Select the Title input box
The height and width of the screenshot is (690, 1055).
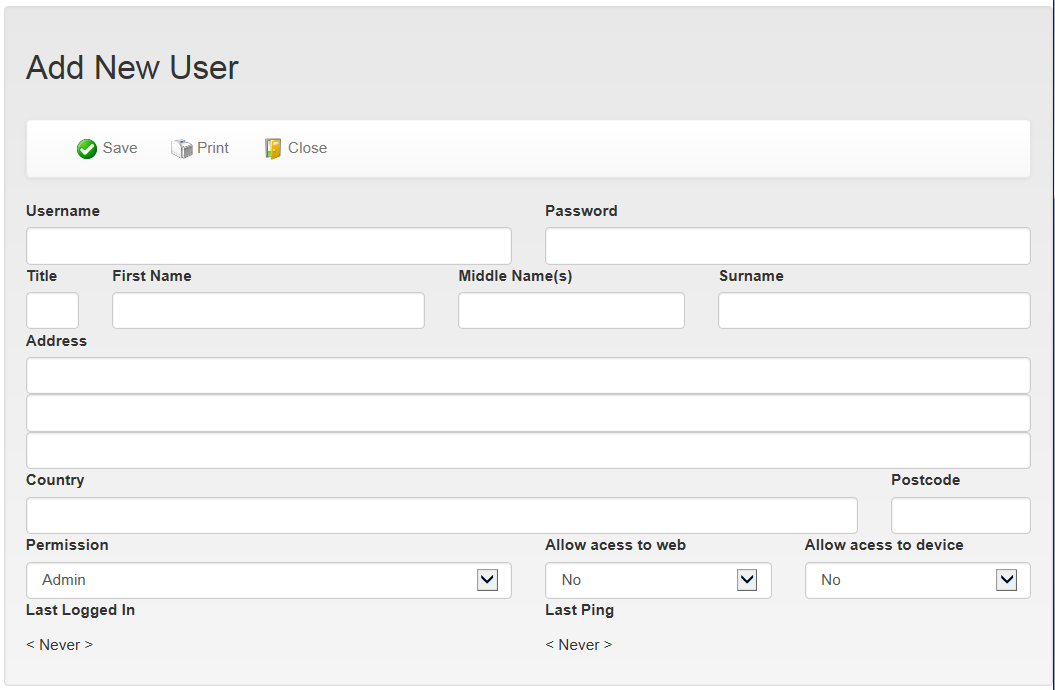[52, 311]
